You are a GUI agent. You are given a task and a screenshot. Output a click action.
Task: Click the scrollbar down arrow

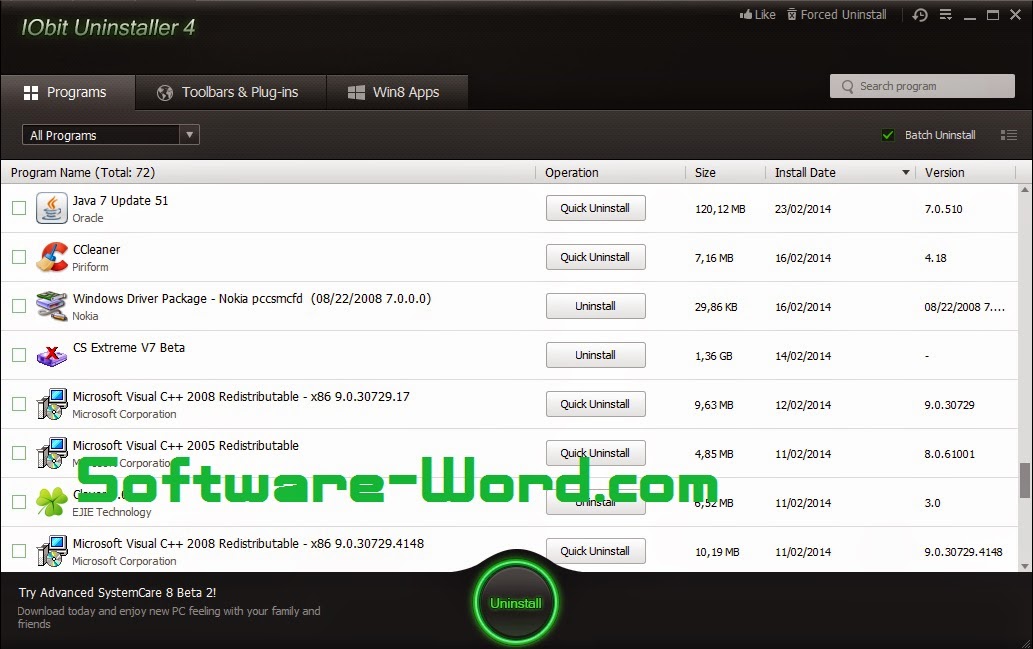click(x=1024, y=566)
